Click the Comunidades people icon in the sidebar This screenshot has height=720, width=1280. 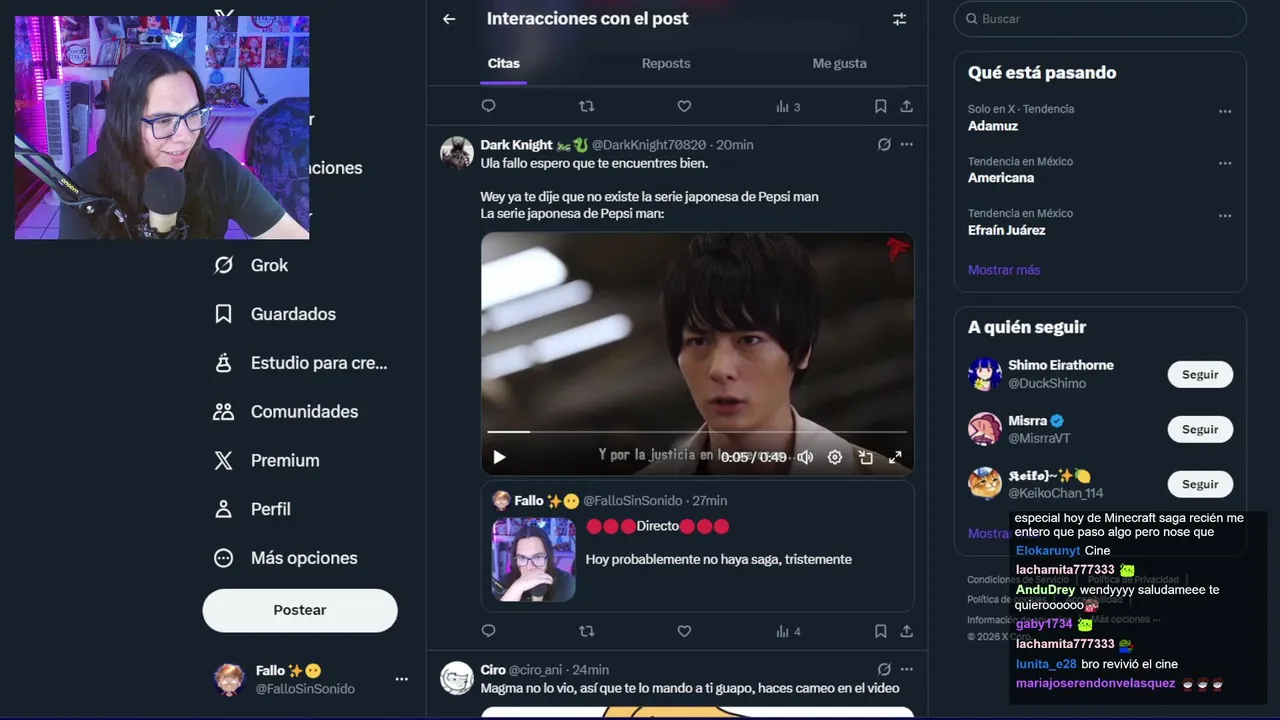click(224, 412)
